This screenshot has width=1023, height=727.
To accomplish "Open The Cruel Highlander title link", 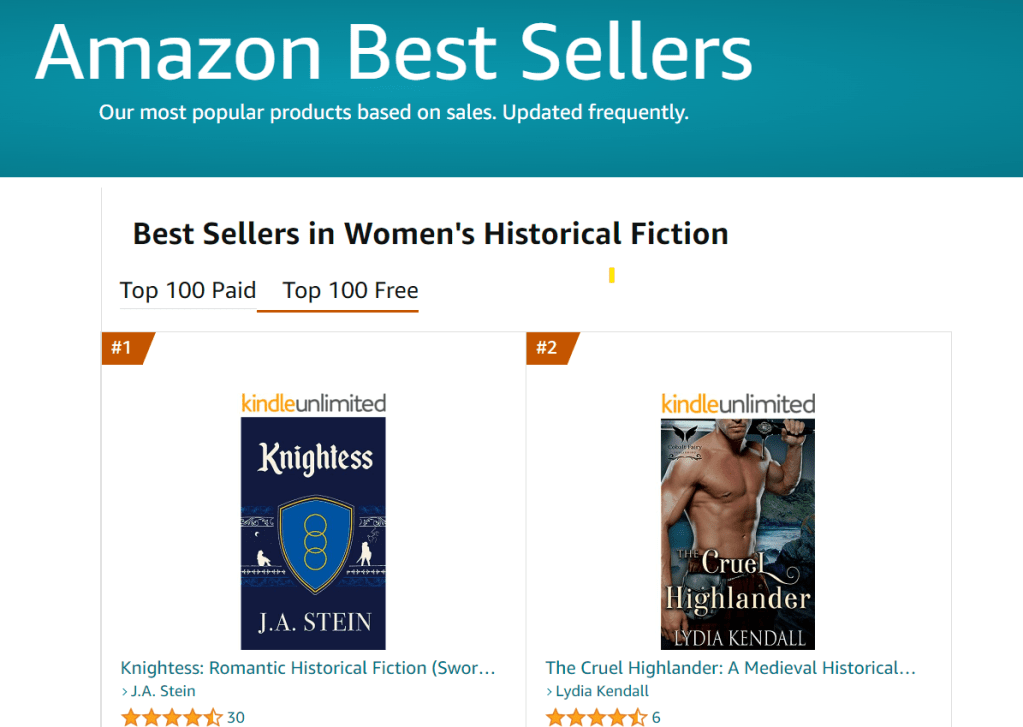I will pos(731,667).
